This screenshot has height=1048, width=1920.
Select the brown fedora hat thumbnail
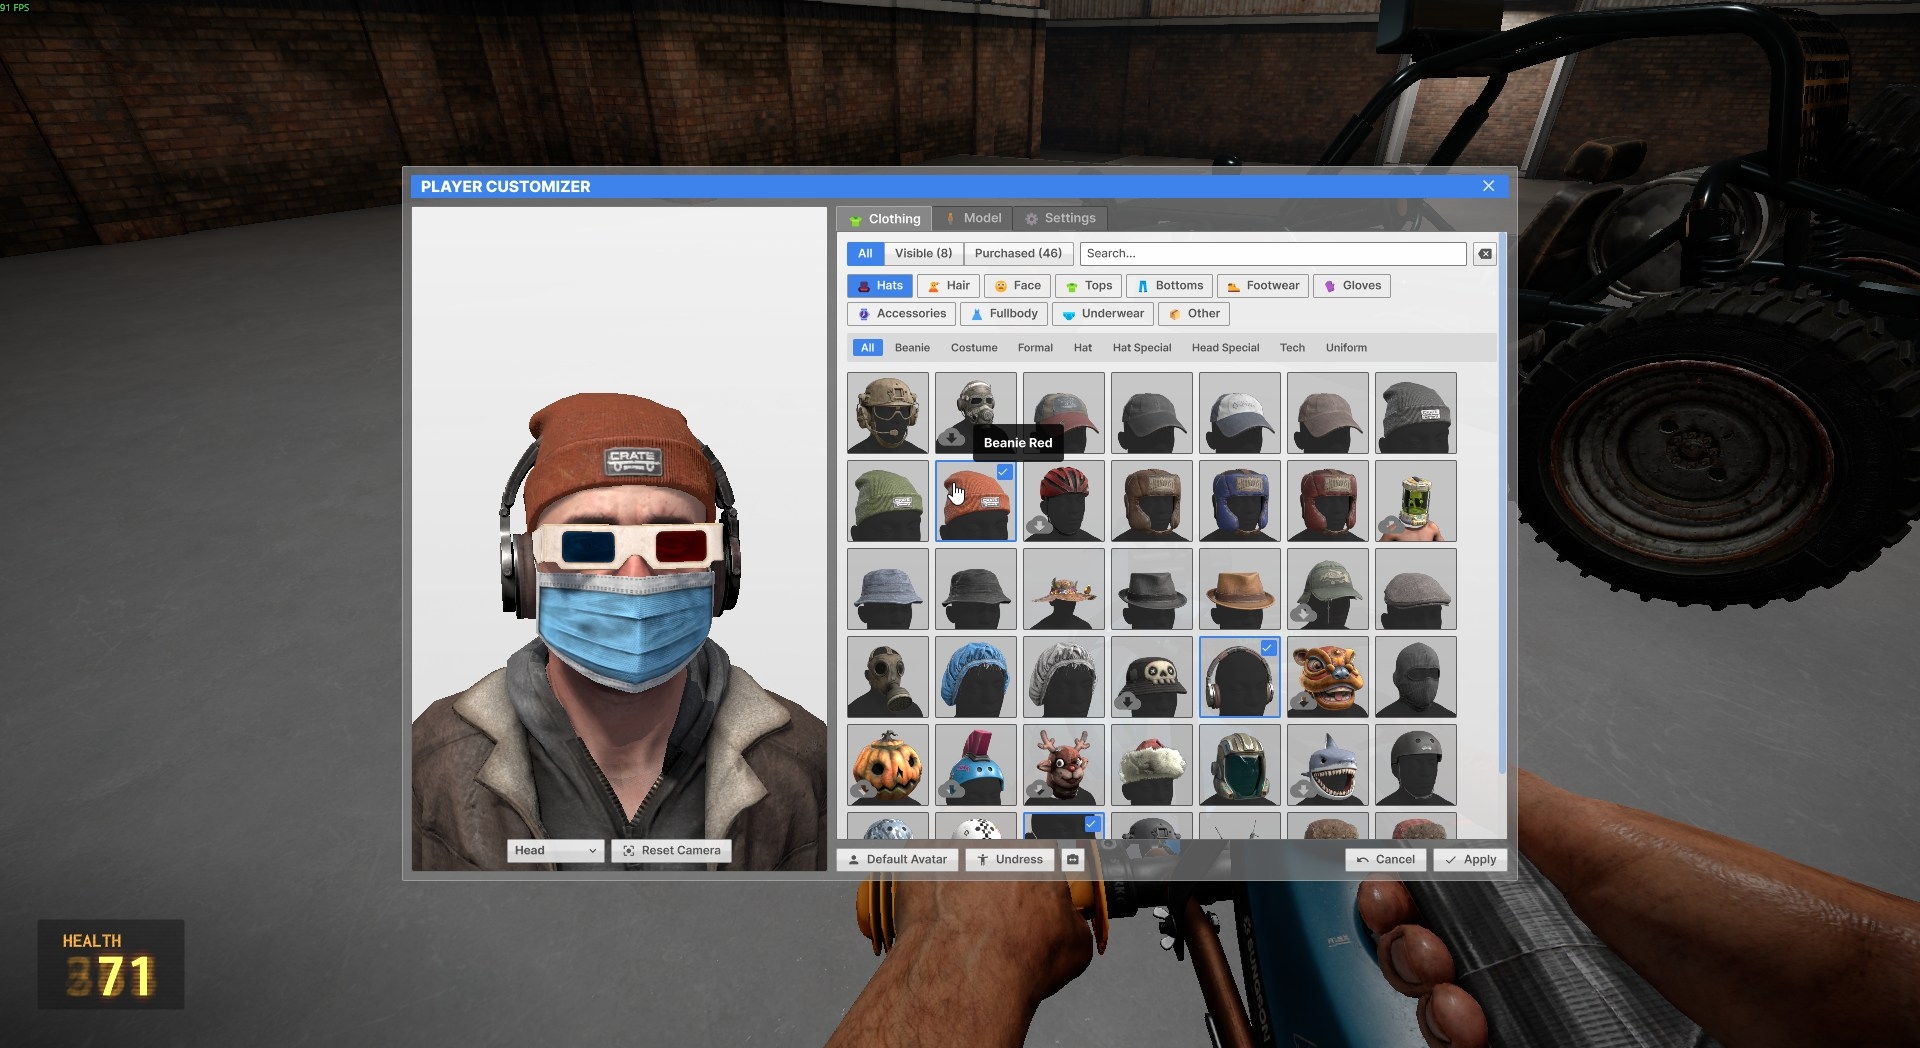[x=1239, y=589]
